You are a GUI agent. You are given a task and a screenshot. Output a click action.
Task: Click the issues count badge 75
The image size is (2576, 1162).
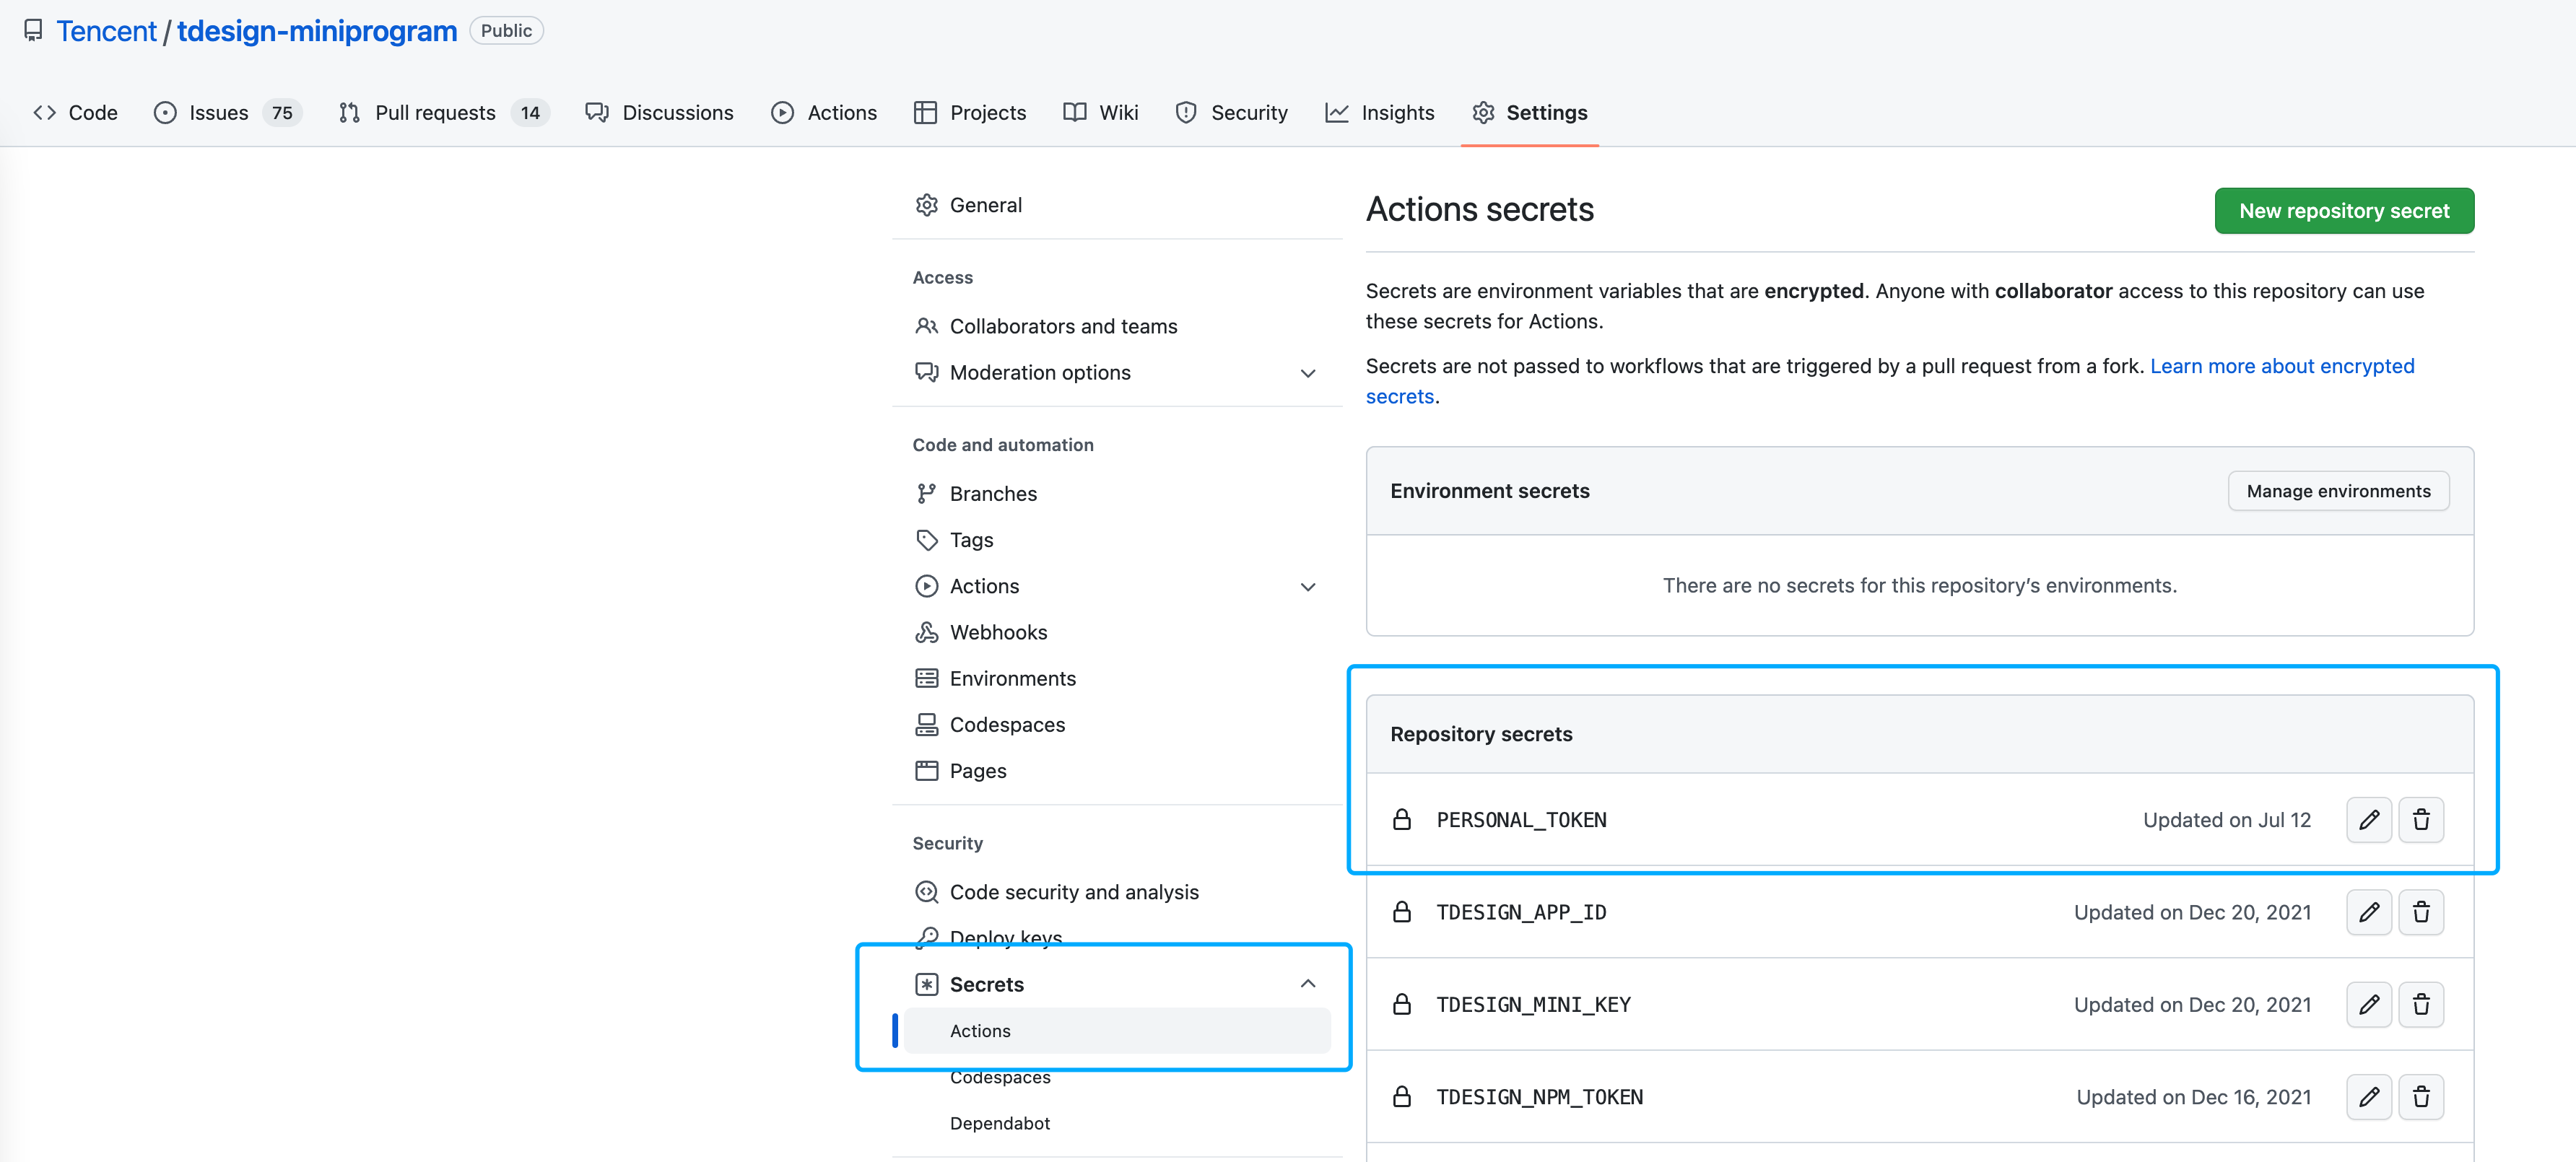(282, 113)
